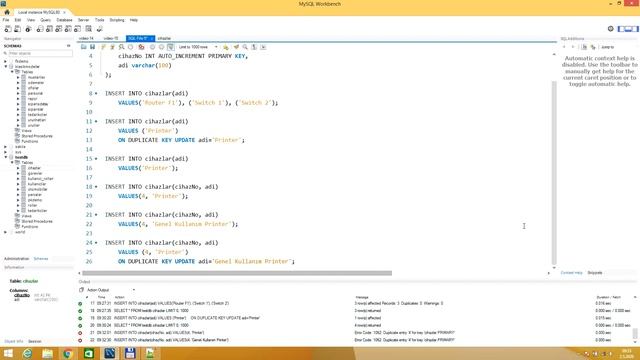
Task: Switch to the cihazlar tab
Action: pos(164,38)
